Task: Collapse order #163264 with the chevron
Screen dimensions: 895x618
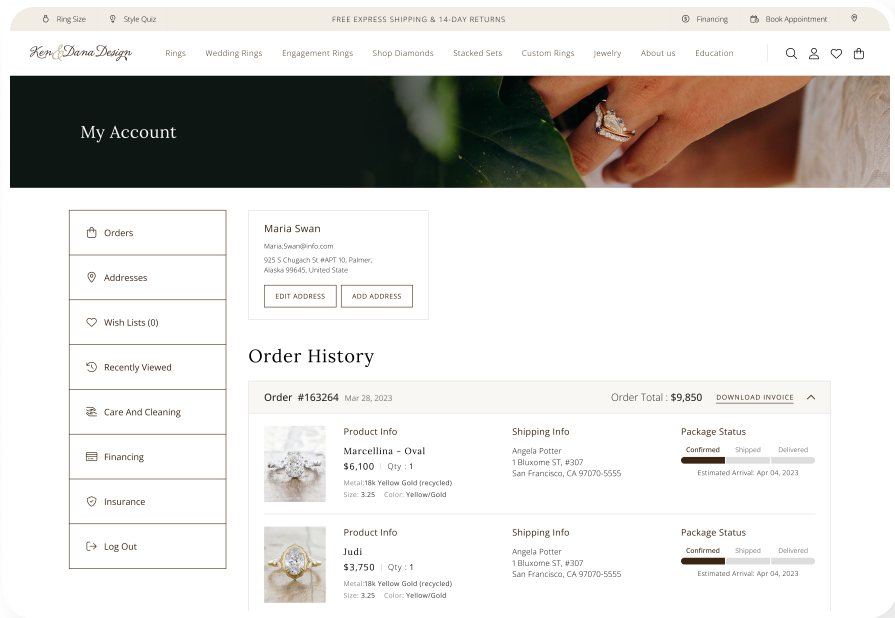Action: pyautogui.click(x=811, y=397)
